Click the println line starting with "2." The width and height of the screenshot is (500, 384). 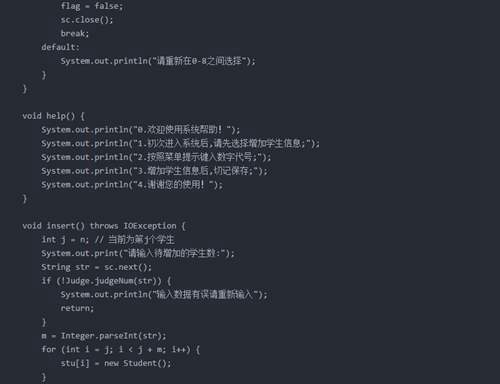[x=156, y=157]
